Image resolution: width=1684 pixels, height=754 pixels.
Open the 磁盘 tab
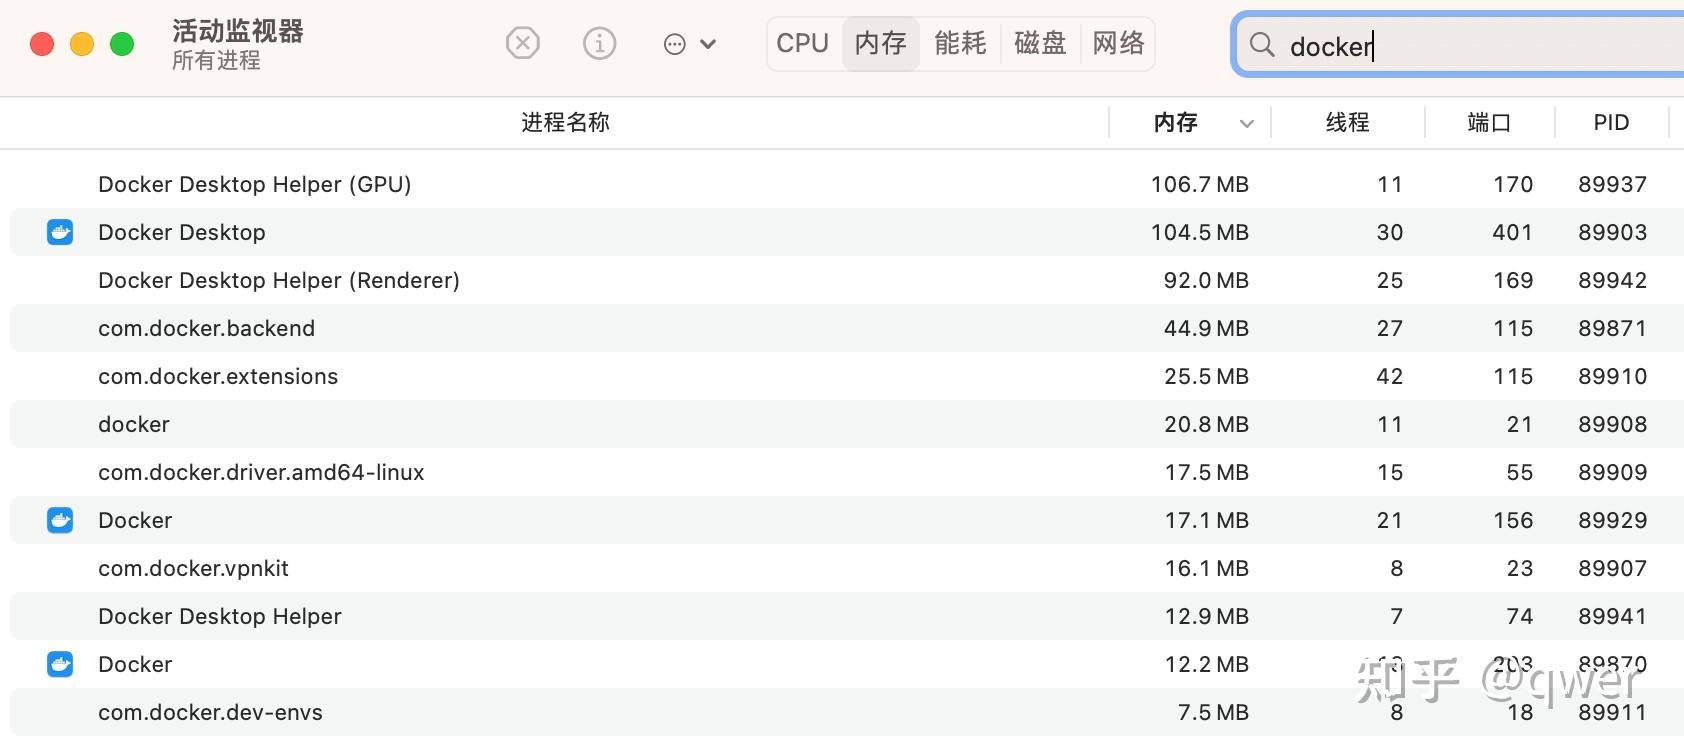[x=1040, y=43]
